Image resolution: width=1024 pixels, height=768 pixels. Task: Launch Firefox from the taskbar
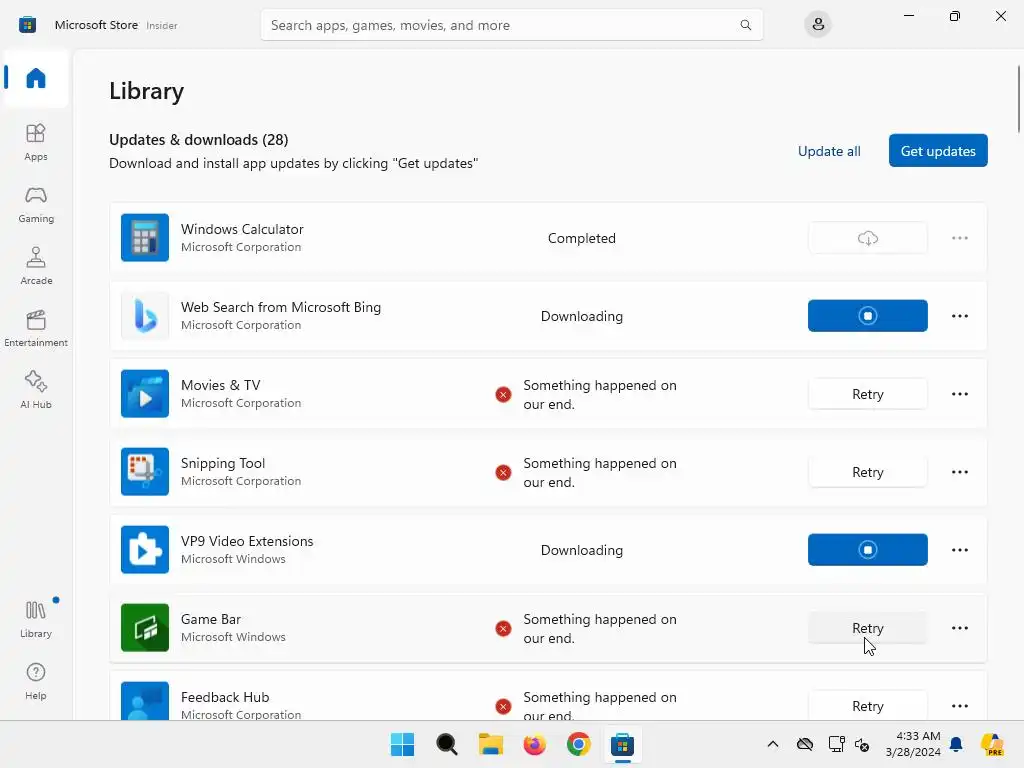click(534, 744)
